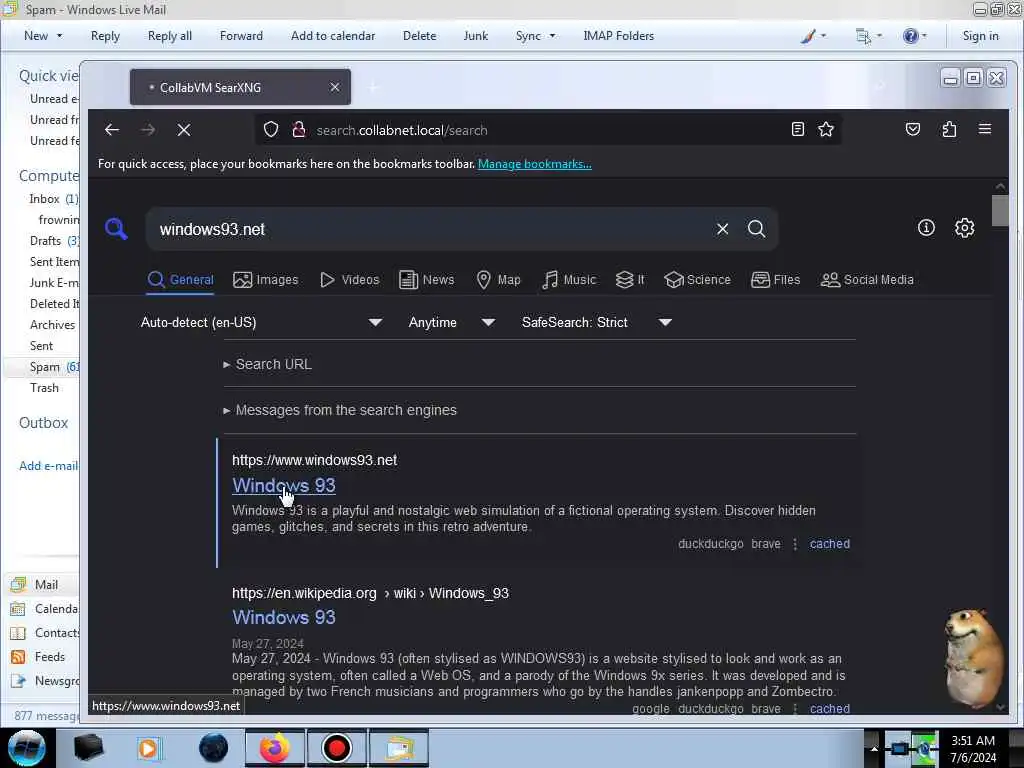Switch to Music search tab
Viewport: 1024px width, 768px height.
[x=569, y=280]
